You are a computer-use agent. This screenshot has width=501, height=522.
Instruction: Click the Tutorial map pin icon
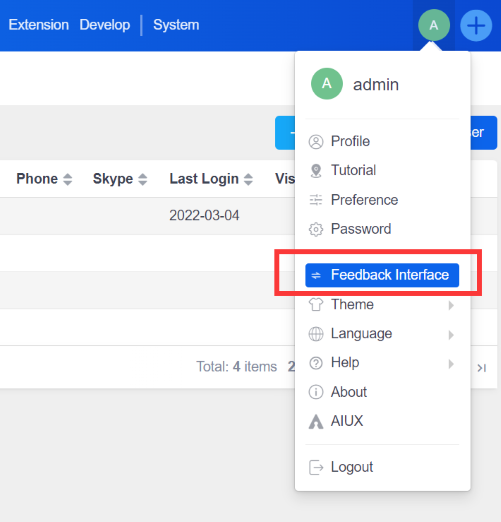click(x=316, y=171)
